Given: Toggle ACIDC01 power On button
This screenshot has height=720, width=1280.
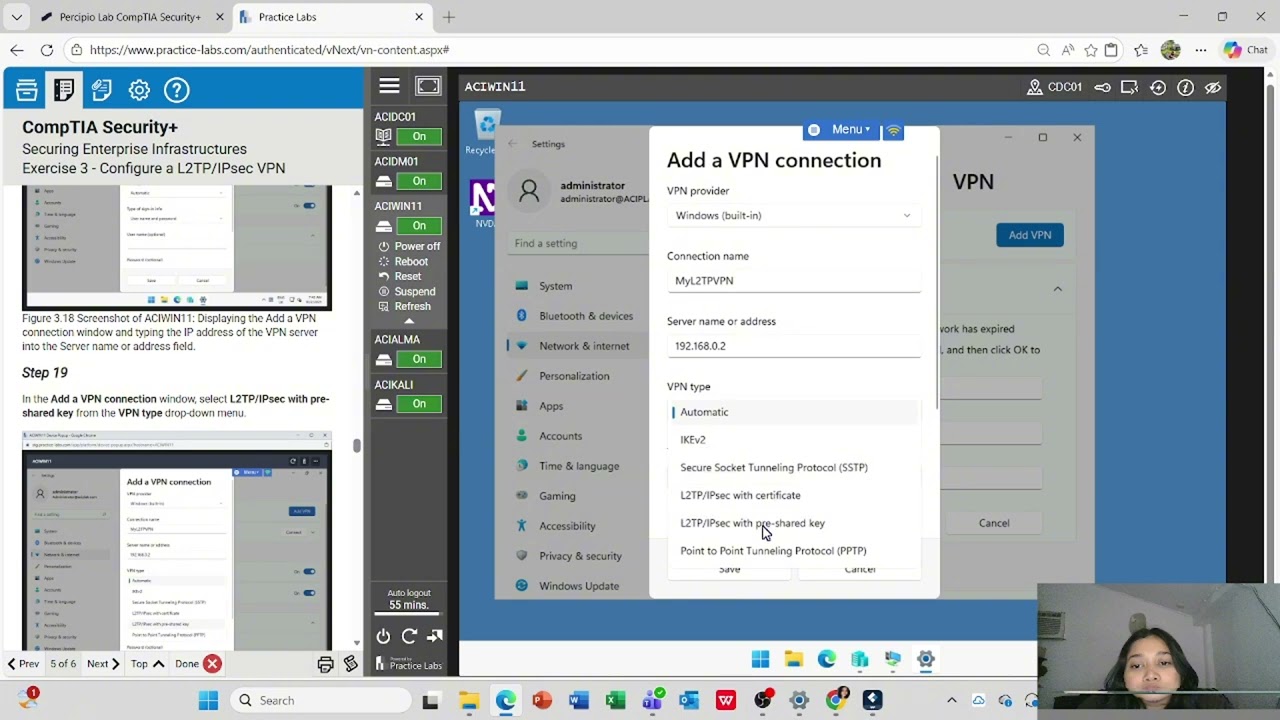Looking at the screenshot, I should 419,136.
